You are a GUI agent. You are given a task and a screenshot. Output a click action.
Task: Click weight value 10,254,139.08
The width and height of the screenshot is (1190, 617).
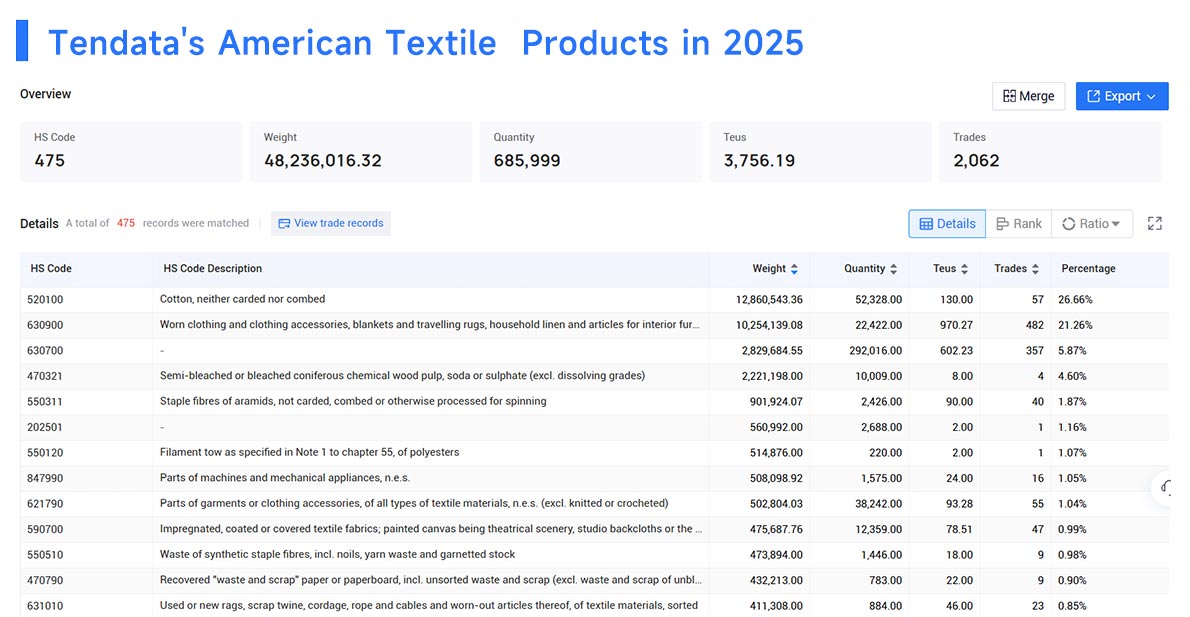tap(769, 325)
